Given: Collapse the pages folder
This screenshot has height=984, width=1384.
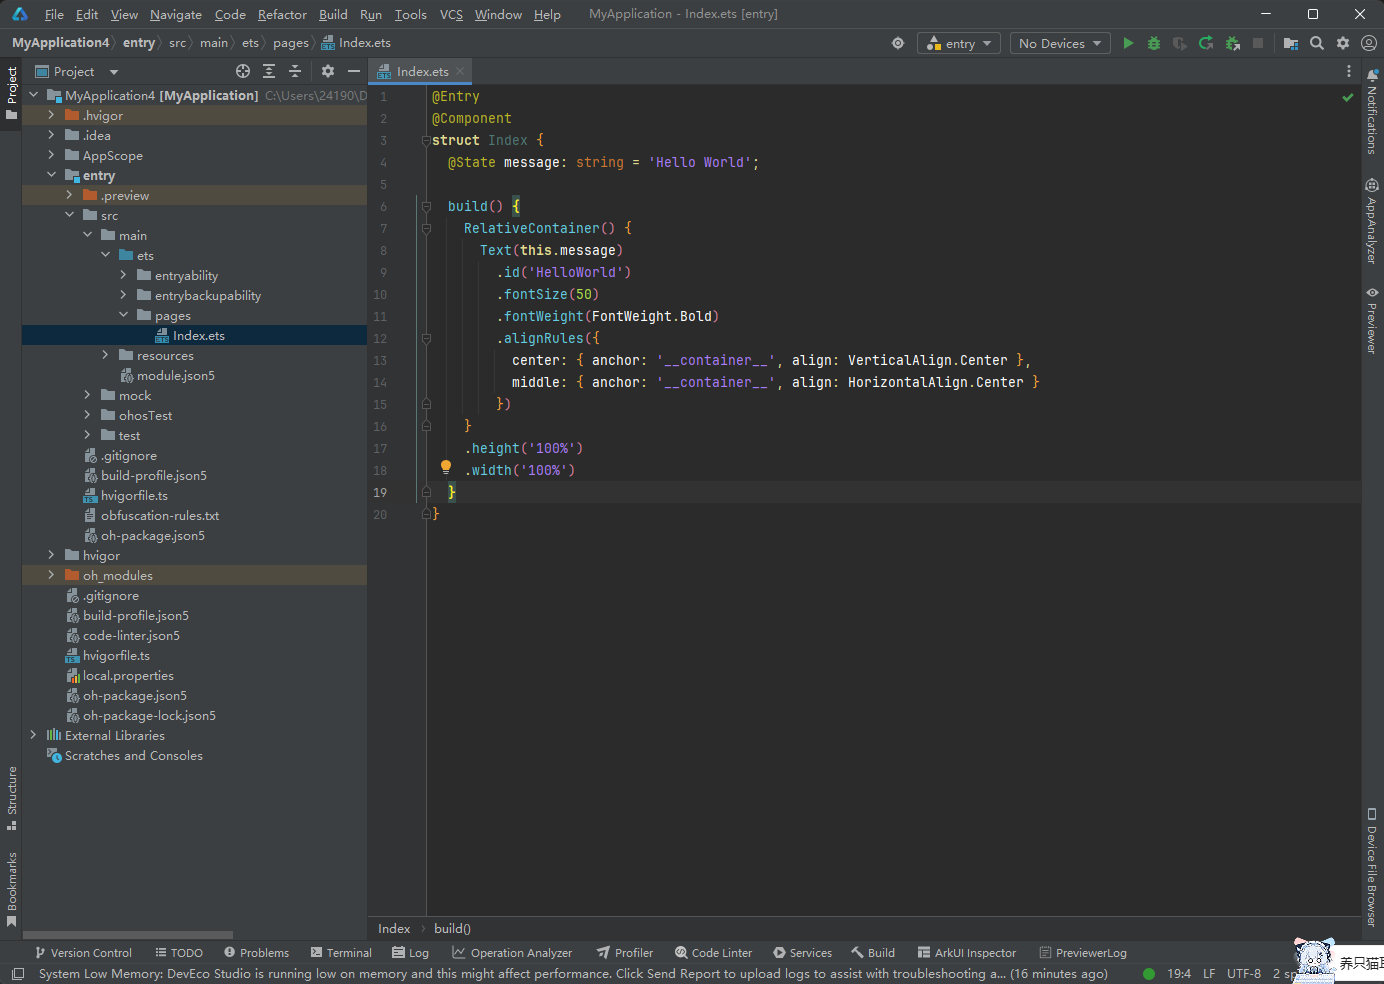Looking at the screenshot, I should click(123, 315).
